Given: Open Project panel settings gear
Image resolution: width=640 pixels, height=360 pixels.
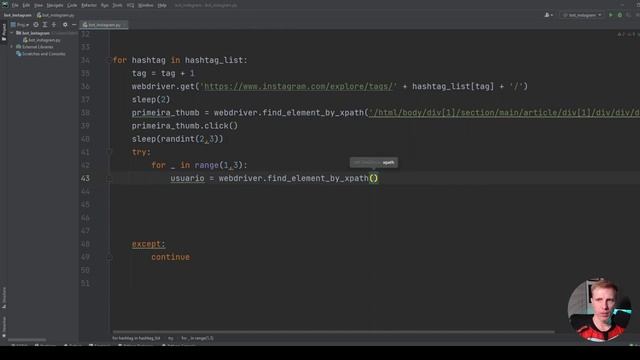Looking at the screenshot, I should coord(65,25).
